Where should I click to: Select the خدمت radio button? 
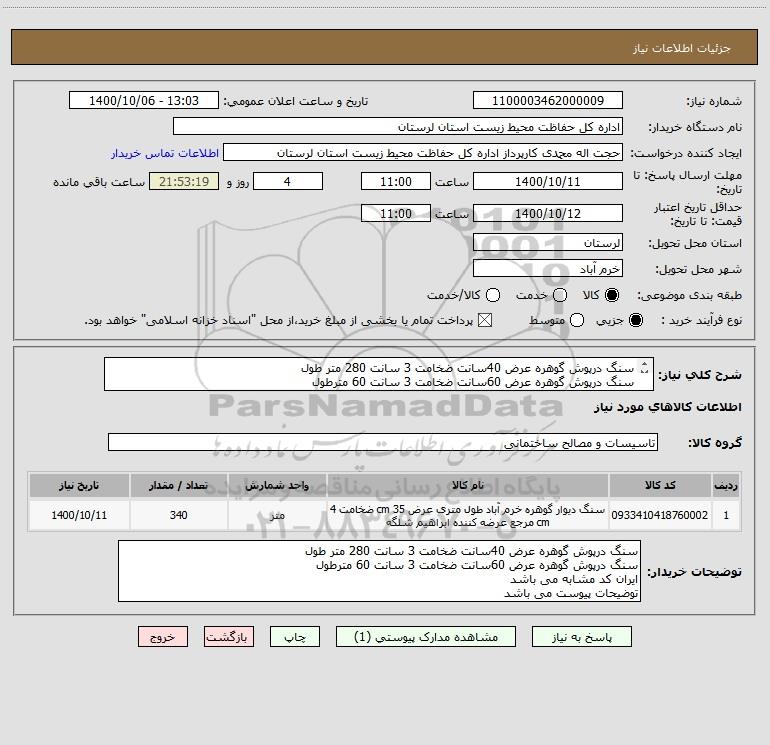tap(560, 295)
